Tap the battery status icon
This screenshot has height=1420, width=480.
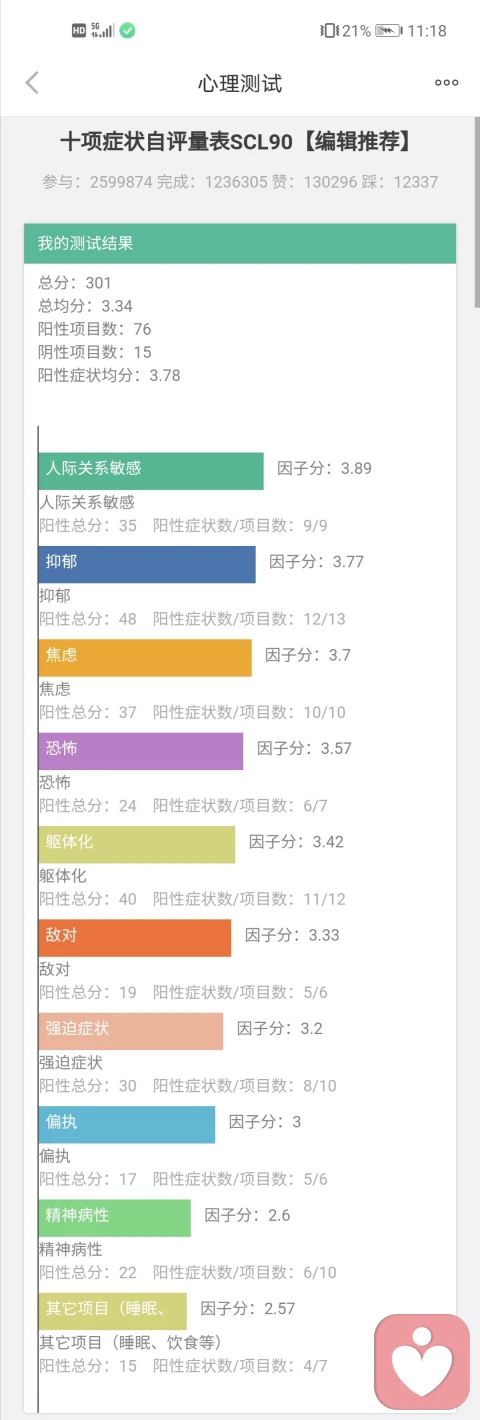[x=388, y=31]
